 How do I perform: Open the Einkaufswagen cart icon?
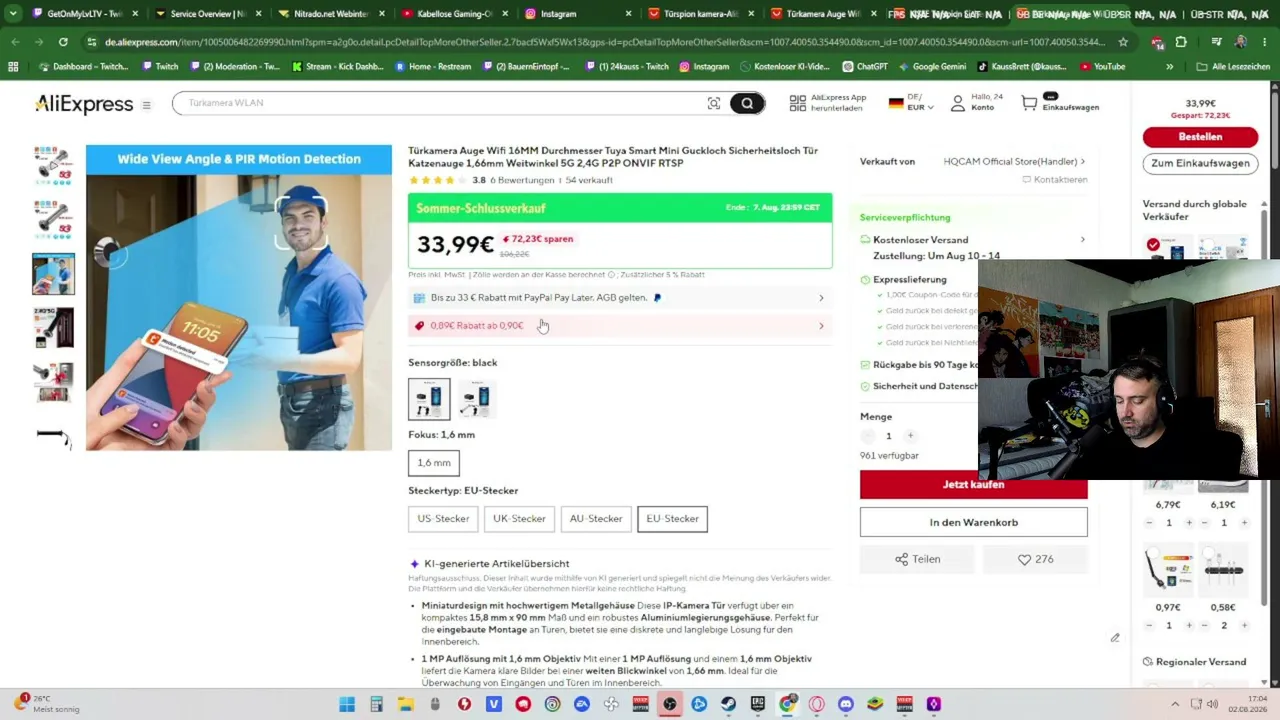tap(1029, 103)
